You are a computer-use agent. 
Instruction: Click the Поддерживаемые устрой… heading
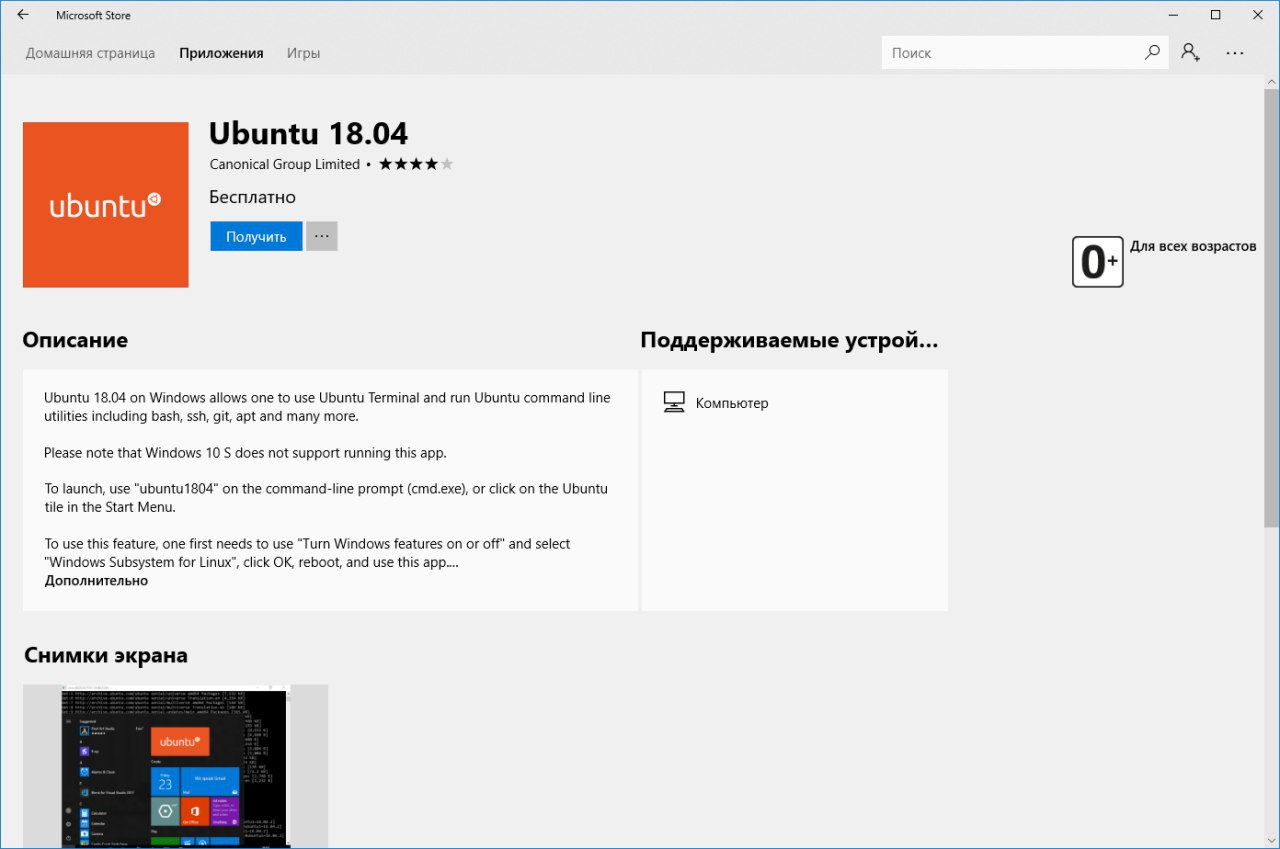pyautogui.click(x=789, y=340)
